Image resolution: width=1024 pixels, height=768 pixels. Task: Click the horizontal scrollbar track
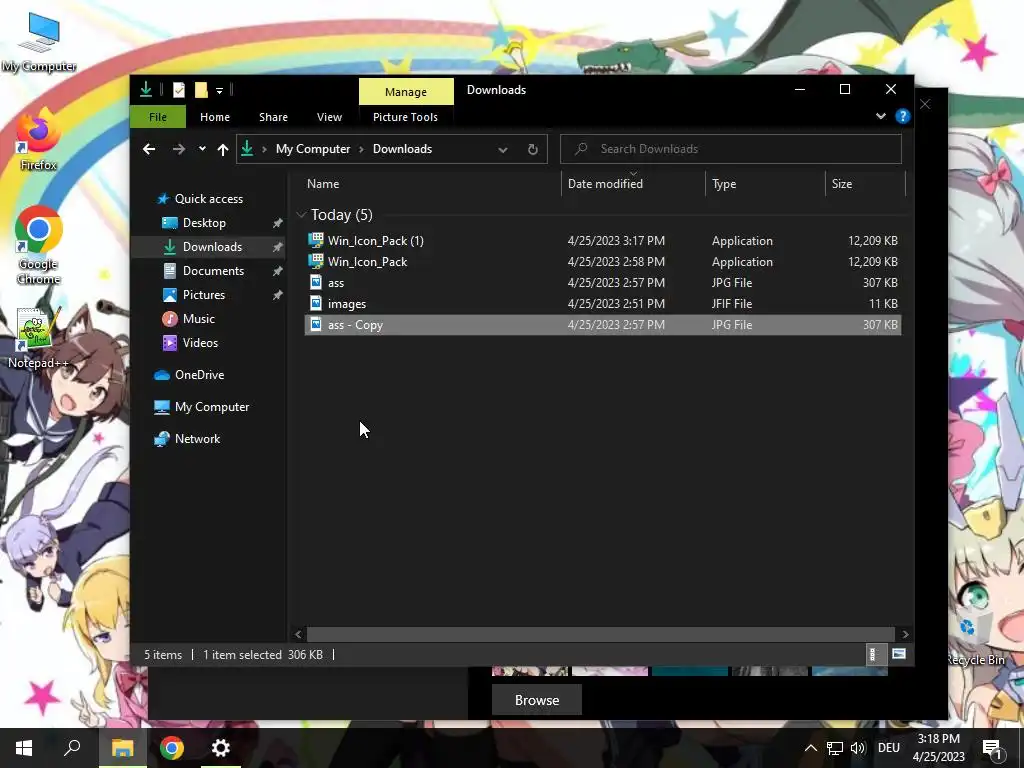coord(600,634)
